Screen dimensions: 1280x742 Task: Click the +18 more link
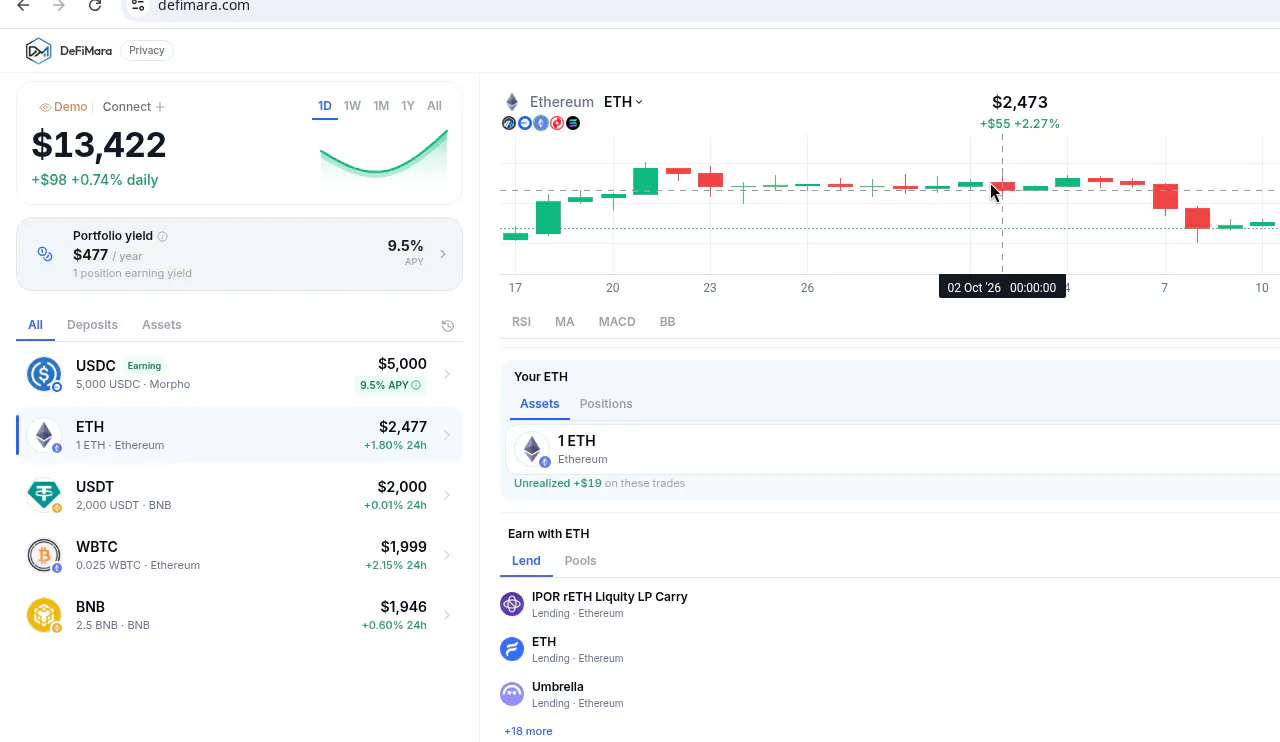click(x=528, y=731)
